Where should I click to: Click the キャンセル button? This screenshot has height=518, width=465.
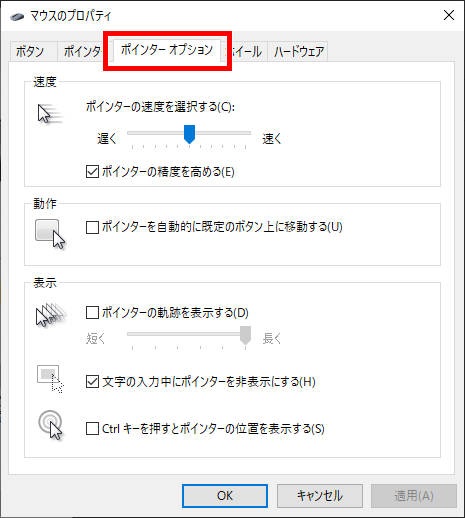[320, 496]
